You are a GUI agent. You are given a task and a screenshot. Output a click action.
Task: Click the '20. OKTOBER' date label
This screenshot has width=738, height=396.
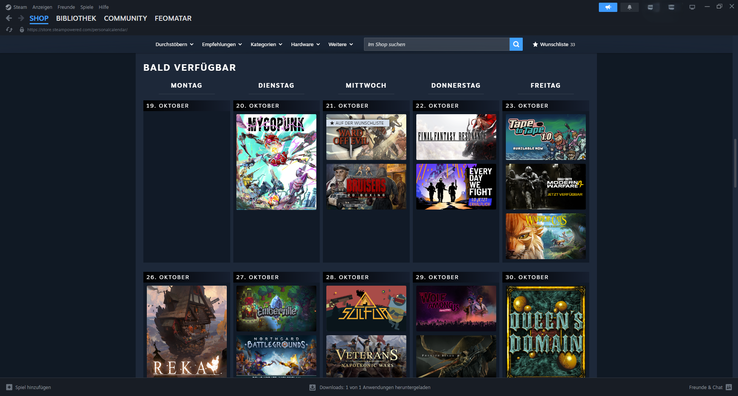click(257, 106)
